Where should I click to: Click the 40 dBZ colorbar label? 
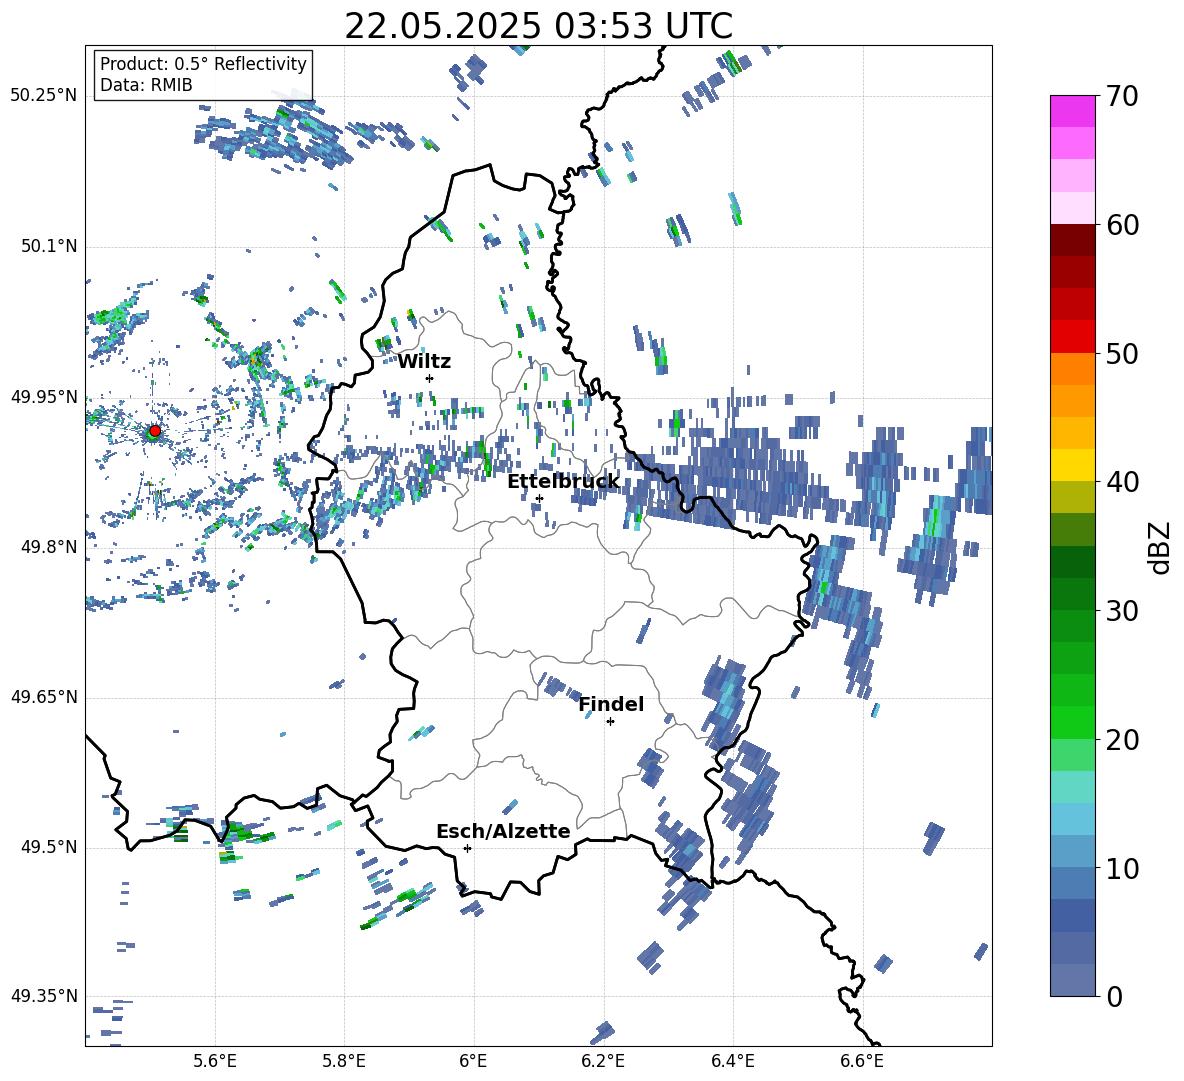(1122, 482)
